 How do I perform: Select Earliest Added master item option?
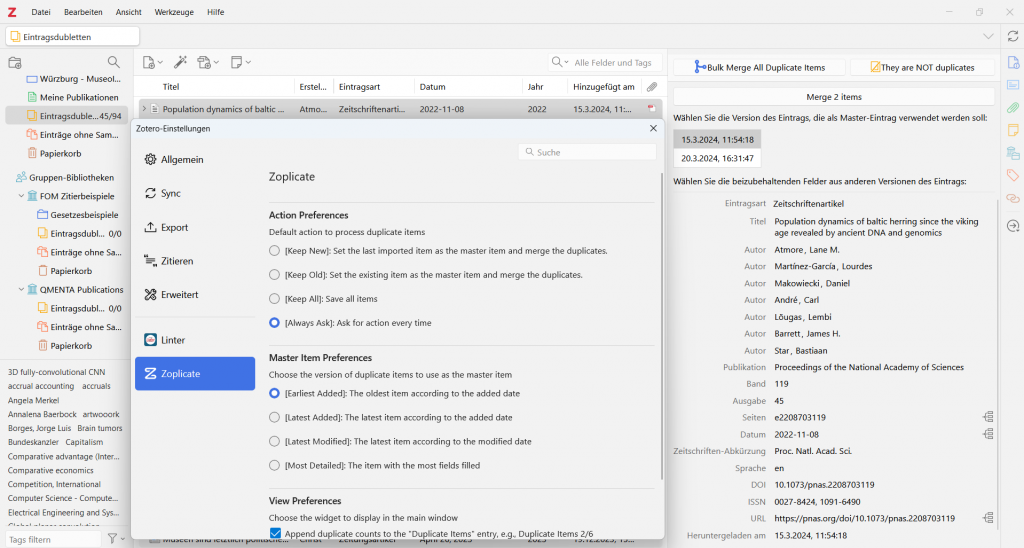(x=274, y=393)
